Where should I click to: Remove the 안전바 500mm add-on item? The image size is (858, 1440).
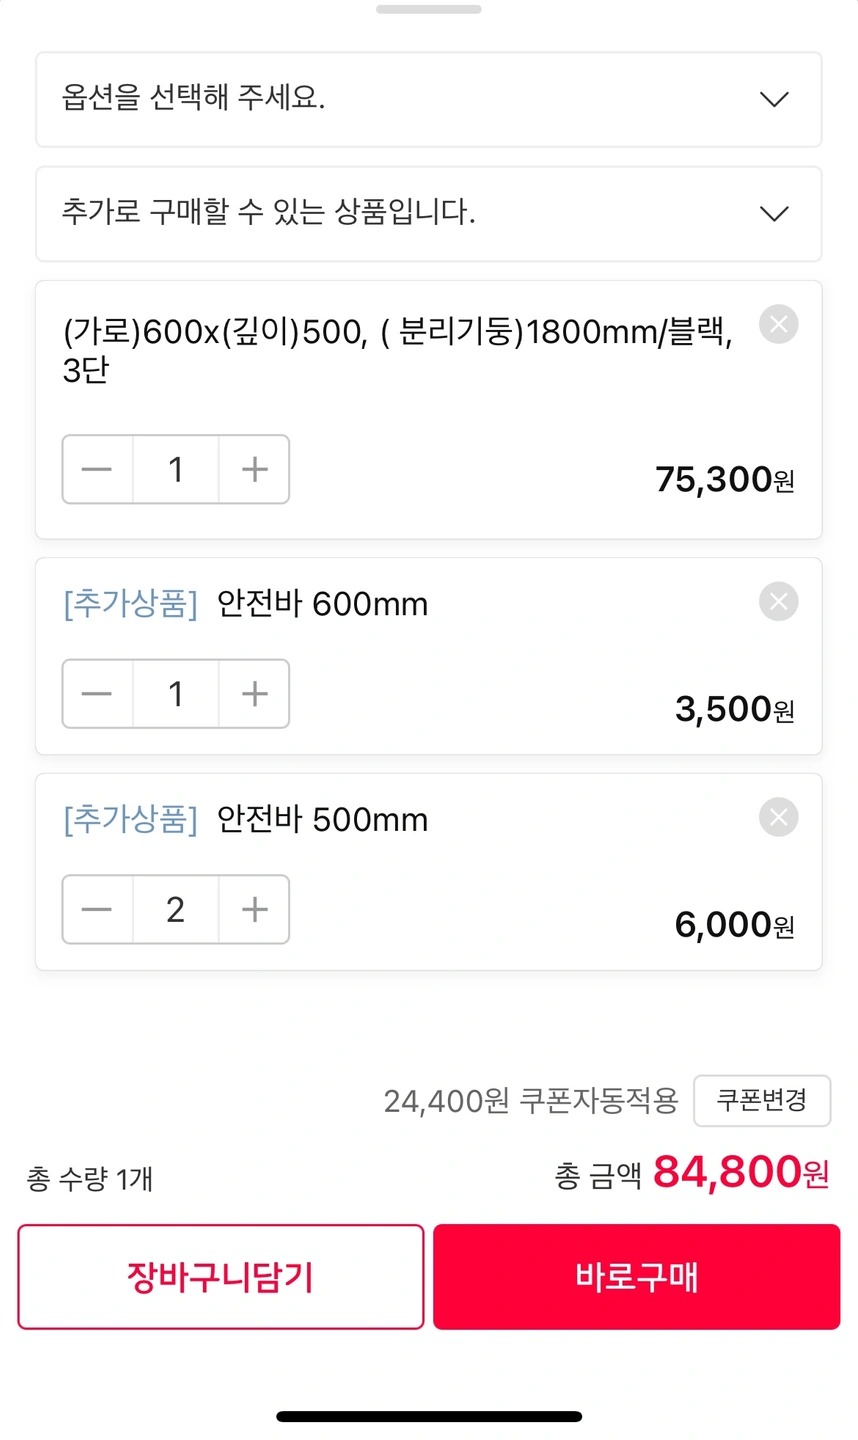point(778,817)
